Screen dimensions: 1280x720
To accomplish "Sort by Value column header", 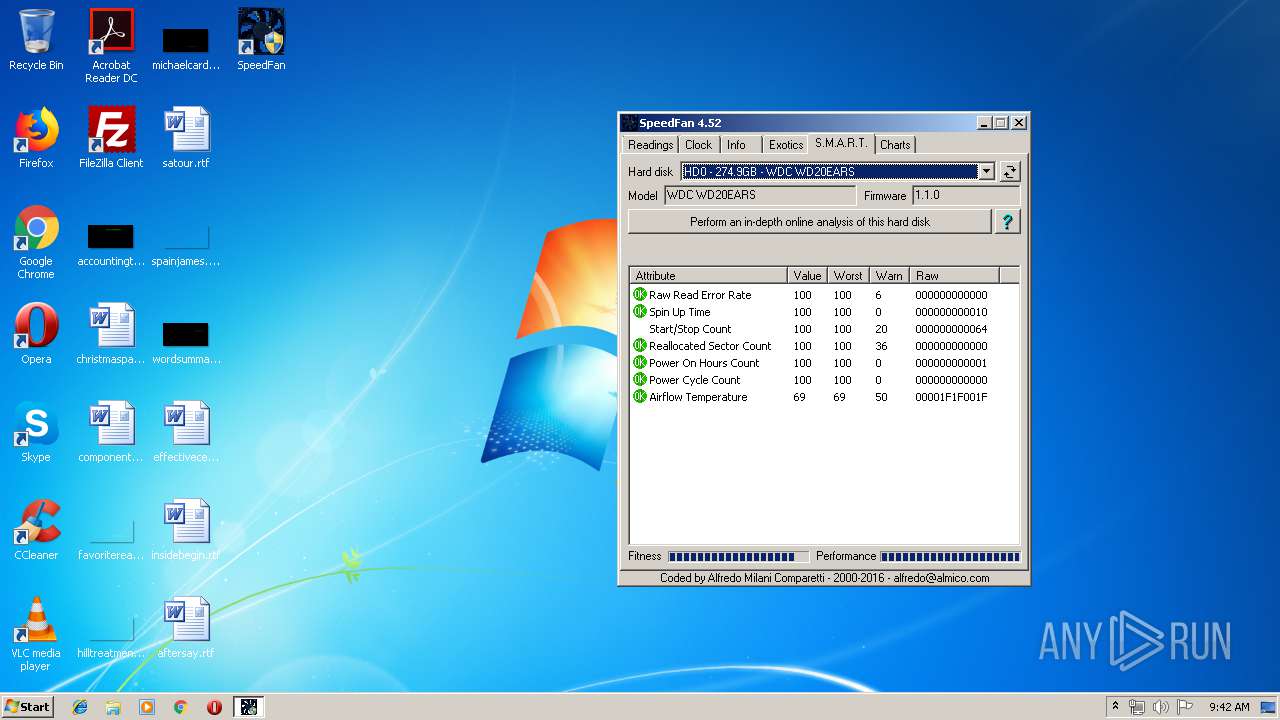I will [x=807, y=276].
